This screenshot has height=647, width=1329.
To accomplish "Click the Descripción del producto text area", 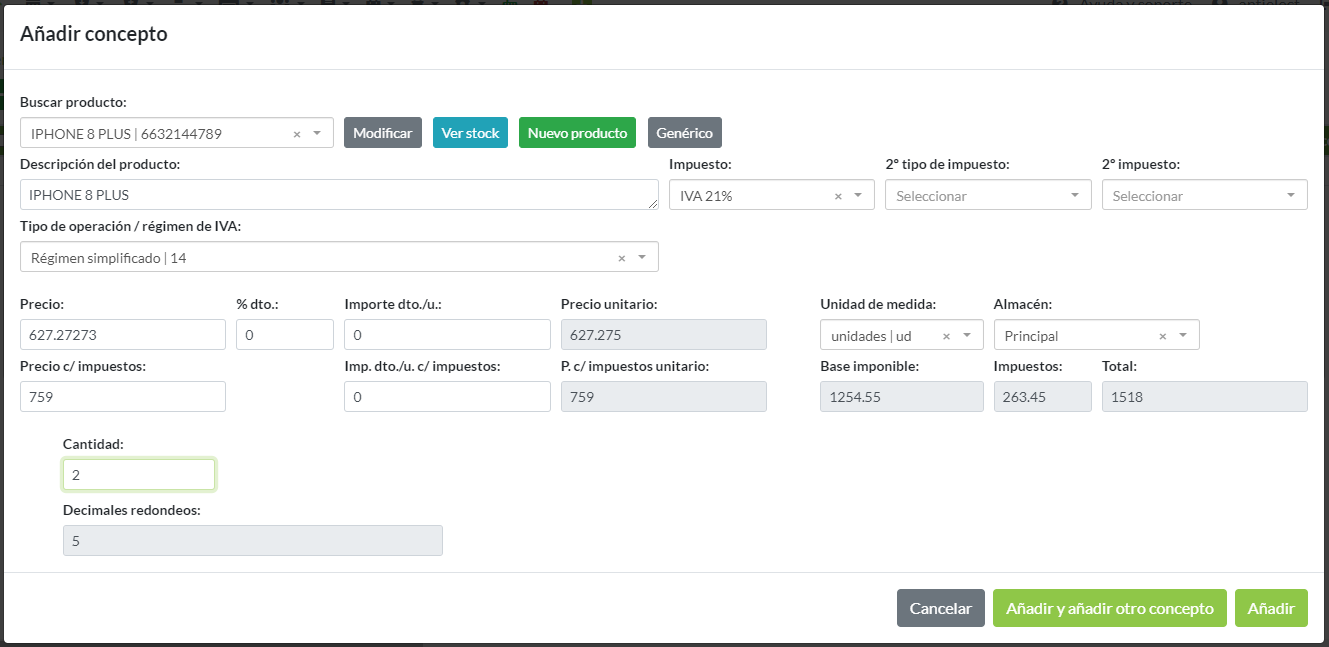I will tap(338, 195).
